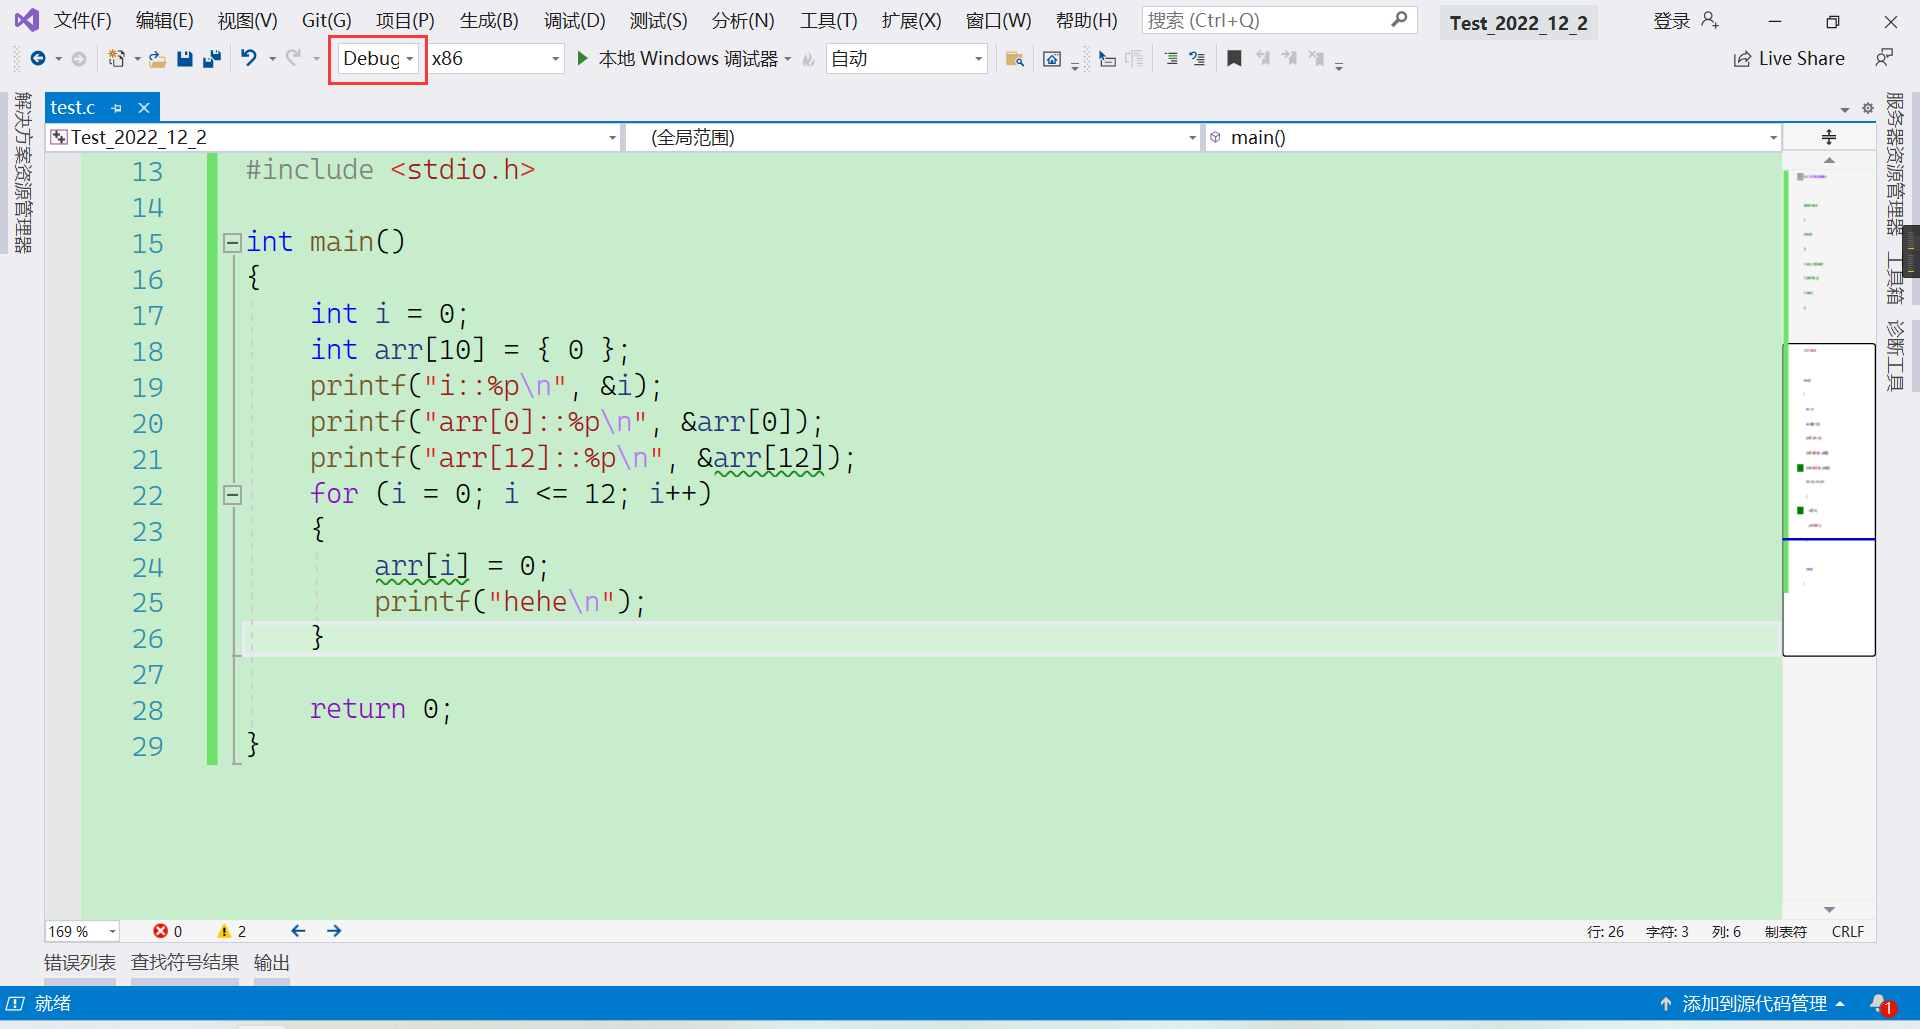1920x1029 pixels.
Task: Click the scroll up arrow of the editor scrollbar
Action: click(1829, 161)
